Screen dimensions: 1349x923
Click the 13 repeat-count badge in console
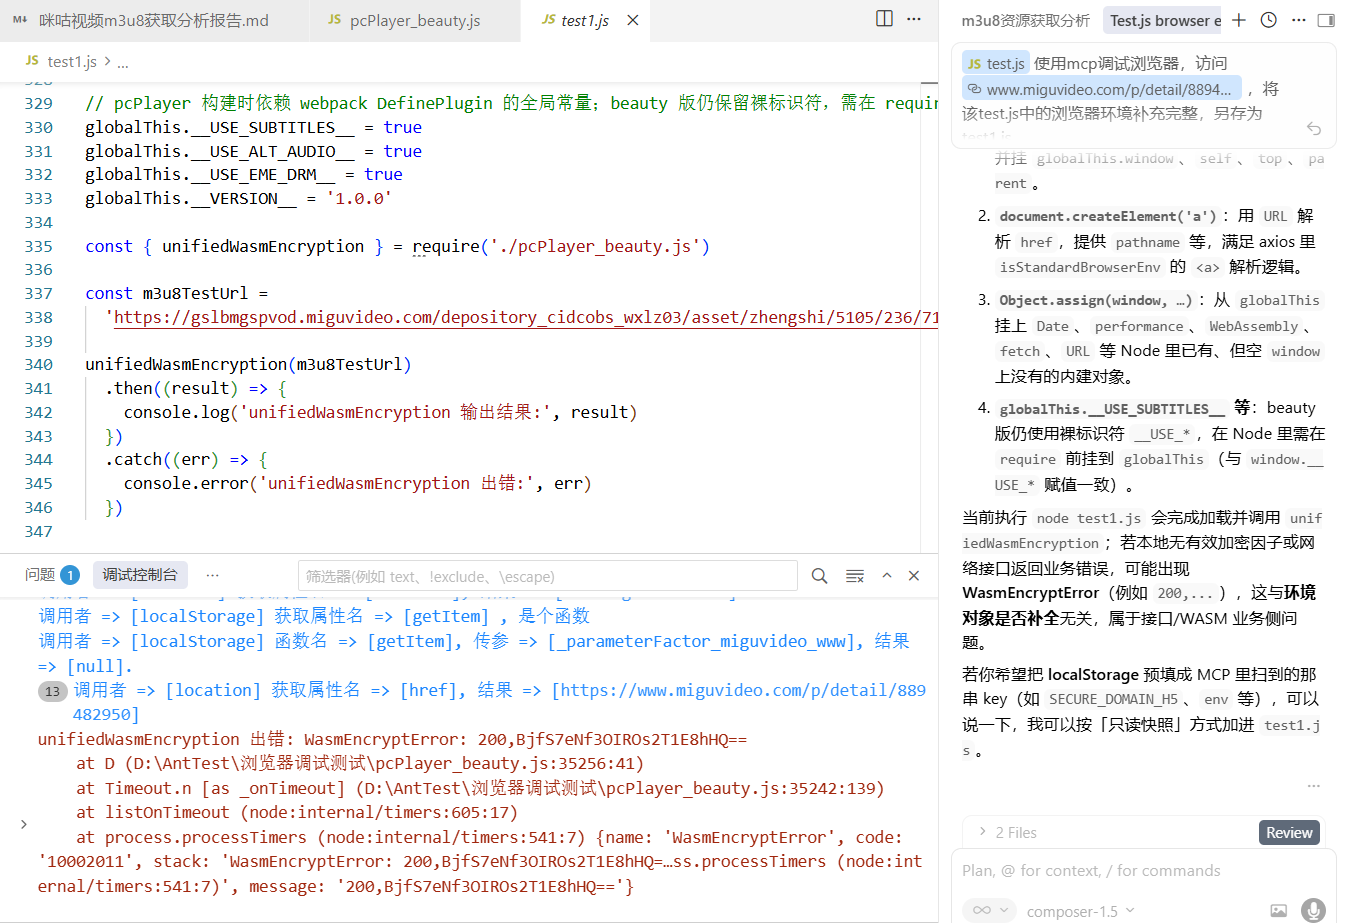pyautogui.click(x=52, y=691)
